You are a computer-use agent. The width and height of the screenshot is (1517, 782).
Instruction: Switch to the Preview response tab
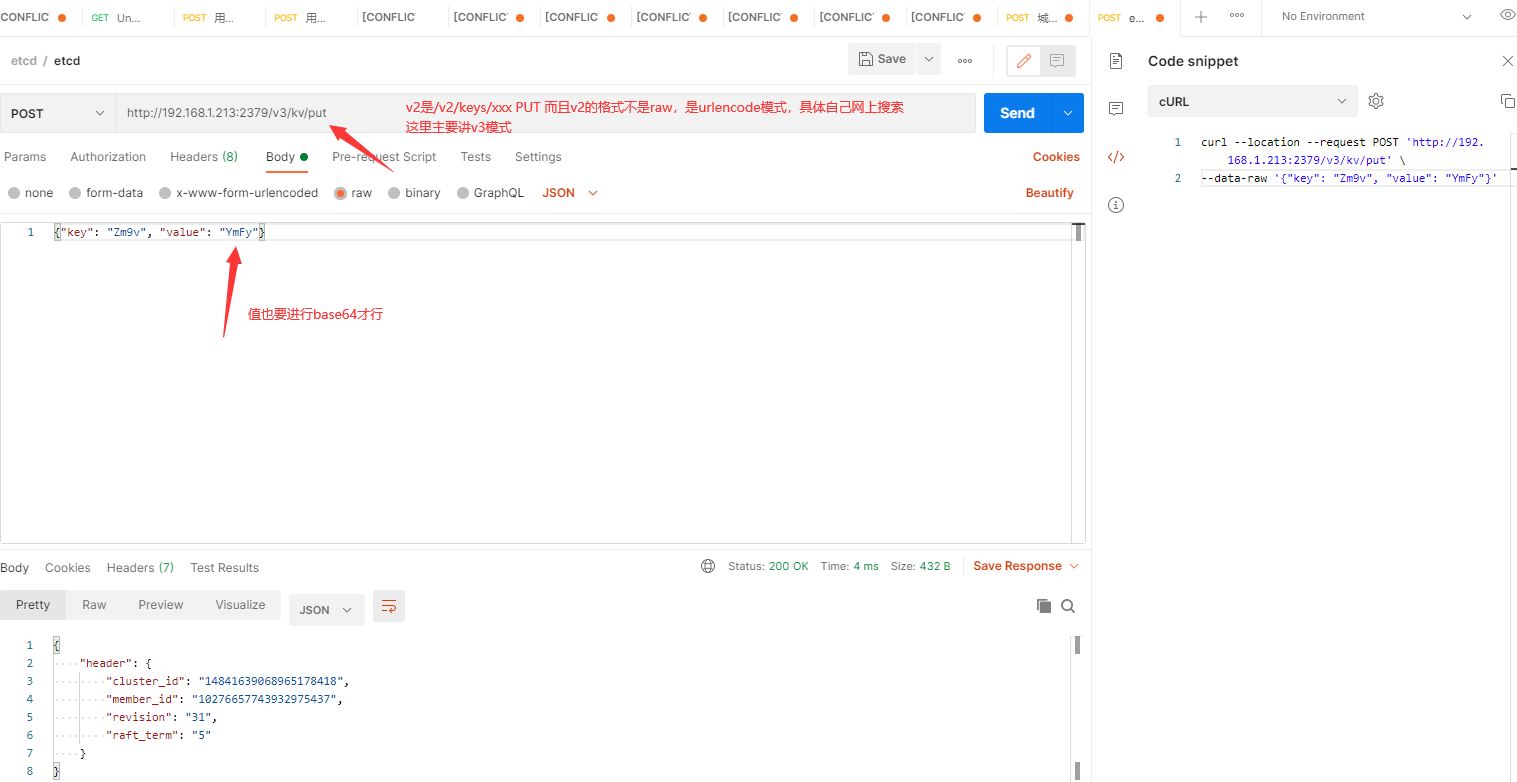160,604
